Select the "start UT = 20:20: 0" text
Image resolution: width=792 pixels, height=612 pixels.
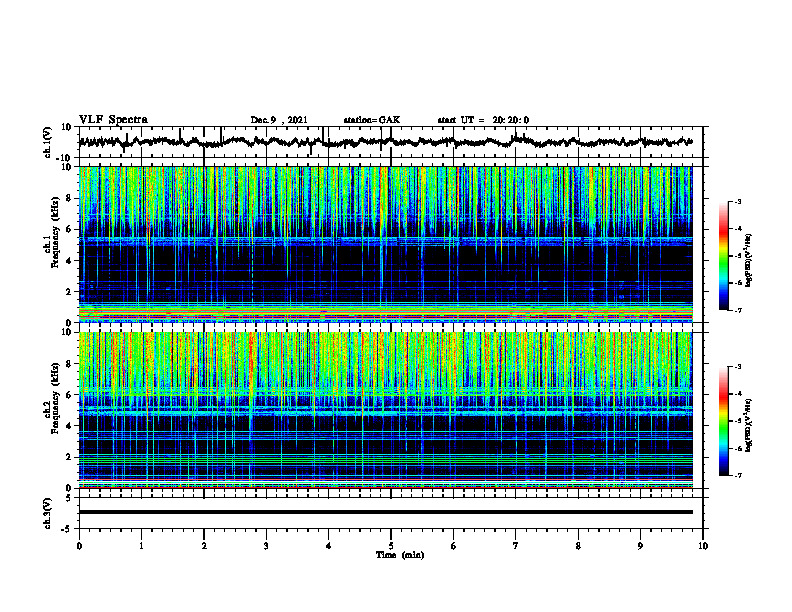coord(483,120)
